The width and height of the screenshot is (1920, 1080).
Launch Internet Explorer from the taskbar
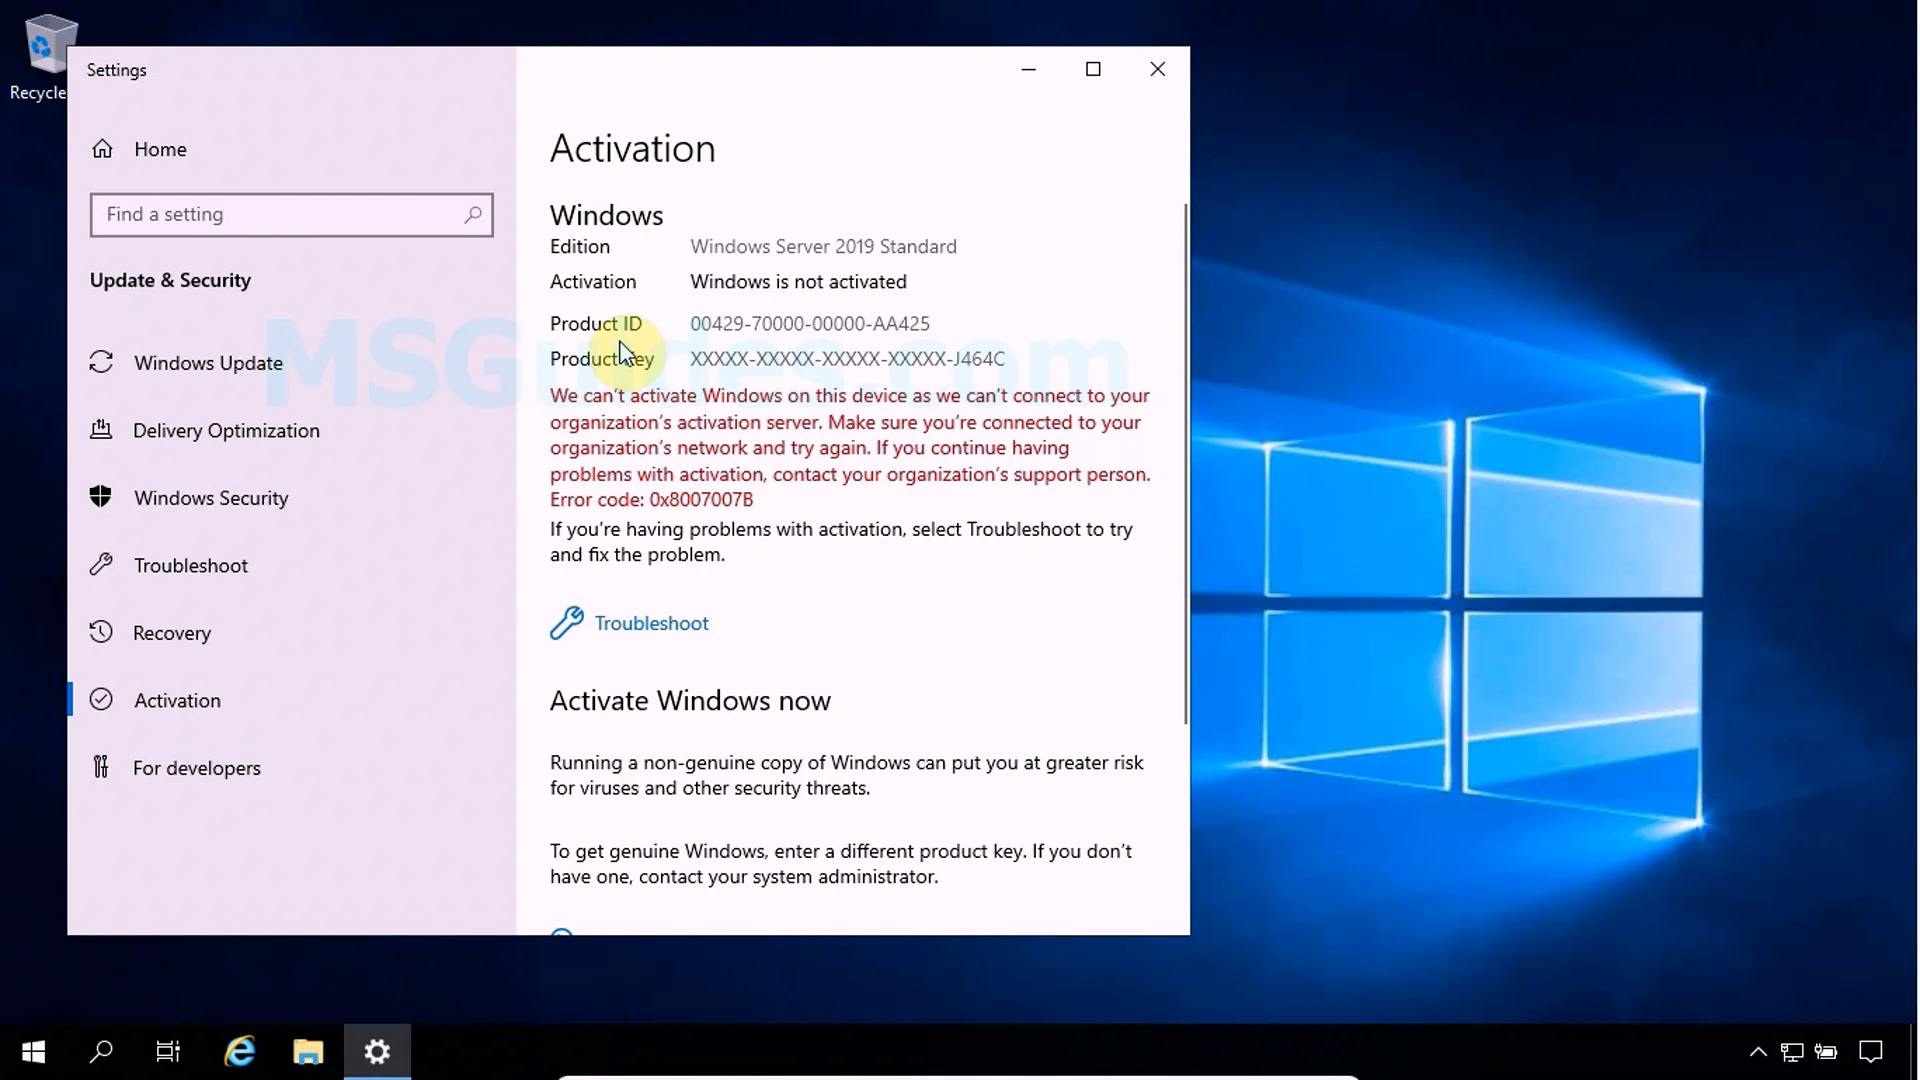pyautogui.click(x=240, y=1051)
